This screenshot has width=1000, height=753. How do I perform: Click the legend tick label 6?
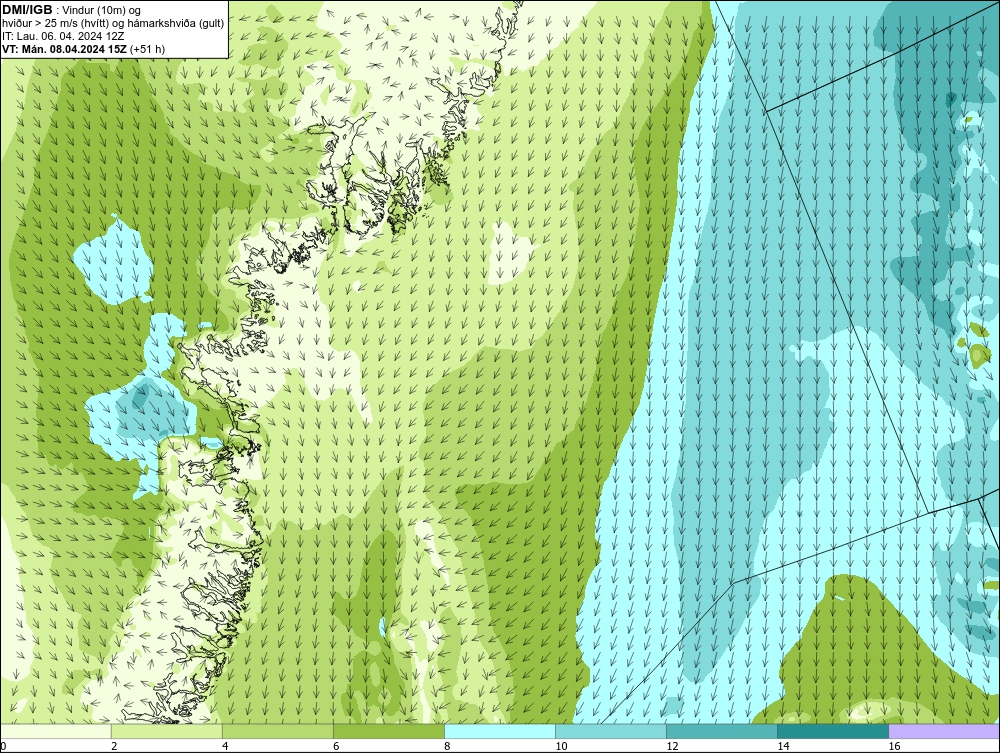(x=336, y=746)
